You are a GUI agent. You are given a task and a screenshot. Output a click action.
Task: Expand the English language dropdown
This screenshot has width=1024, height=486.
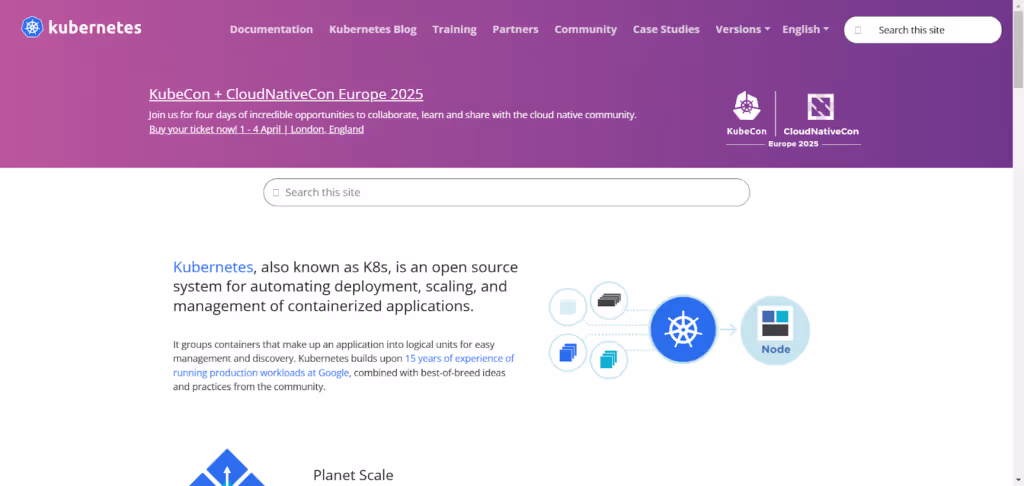[805, 29]
